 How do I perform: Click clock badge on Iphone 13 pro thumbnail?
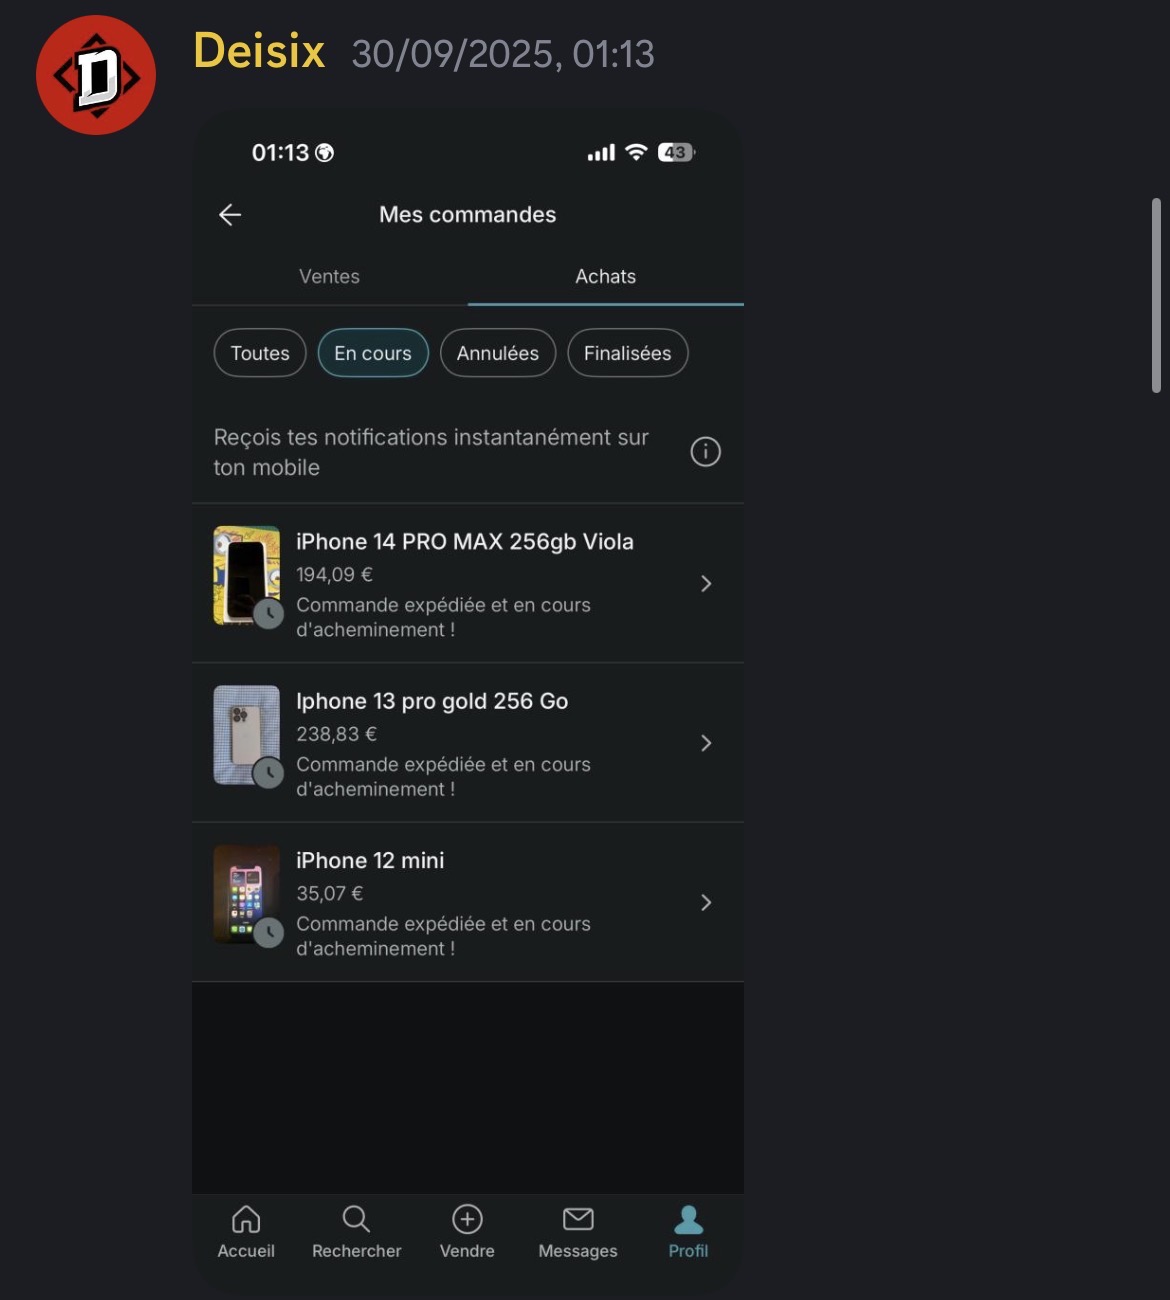point(268,773)
